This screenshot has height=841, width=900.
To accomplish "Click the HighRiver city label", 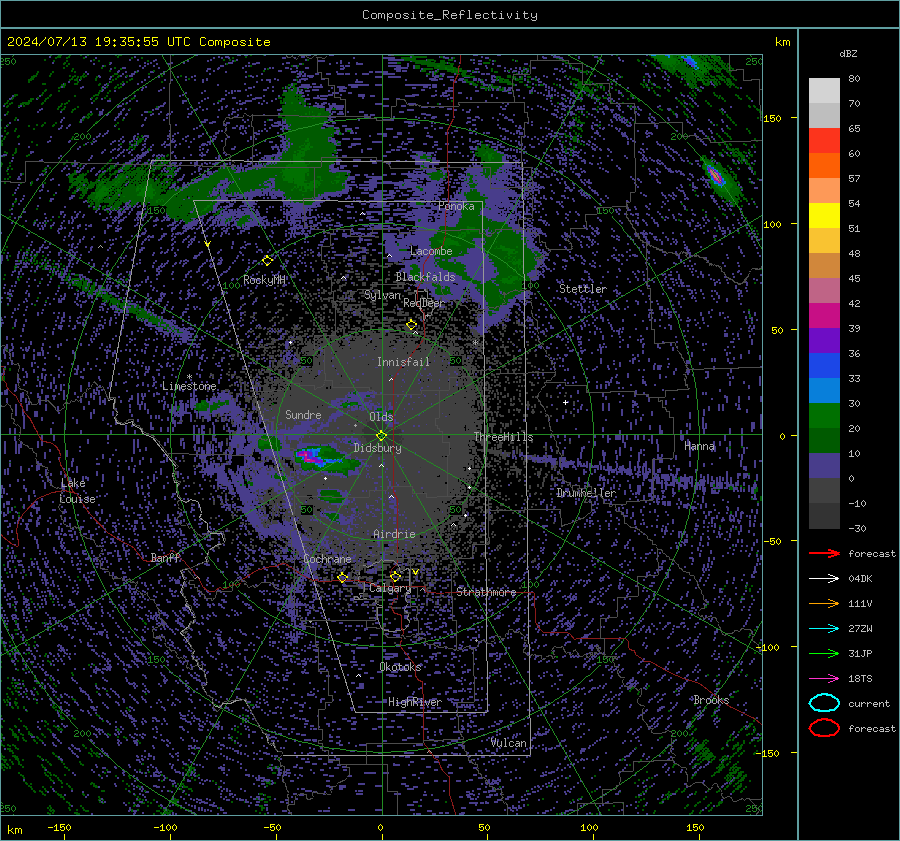I will 414,702.
